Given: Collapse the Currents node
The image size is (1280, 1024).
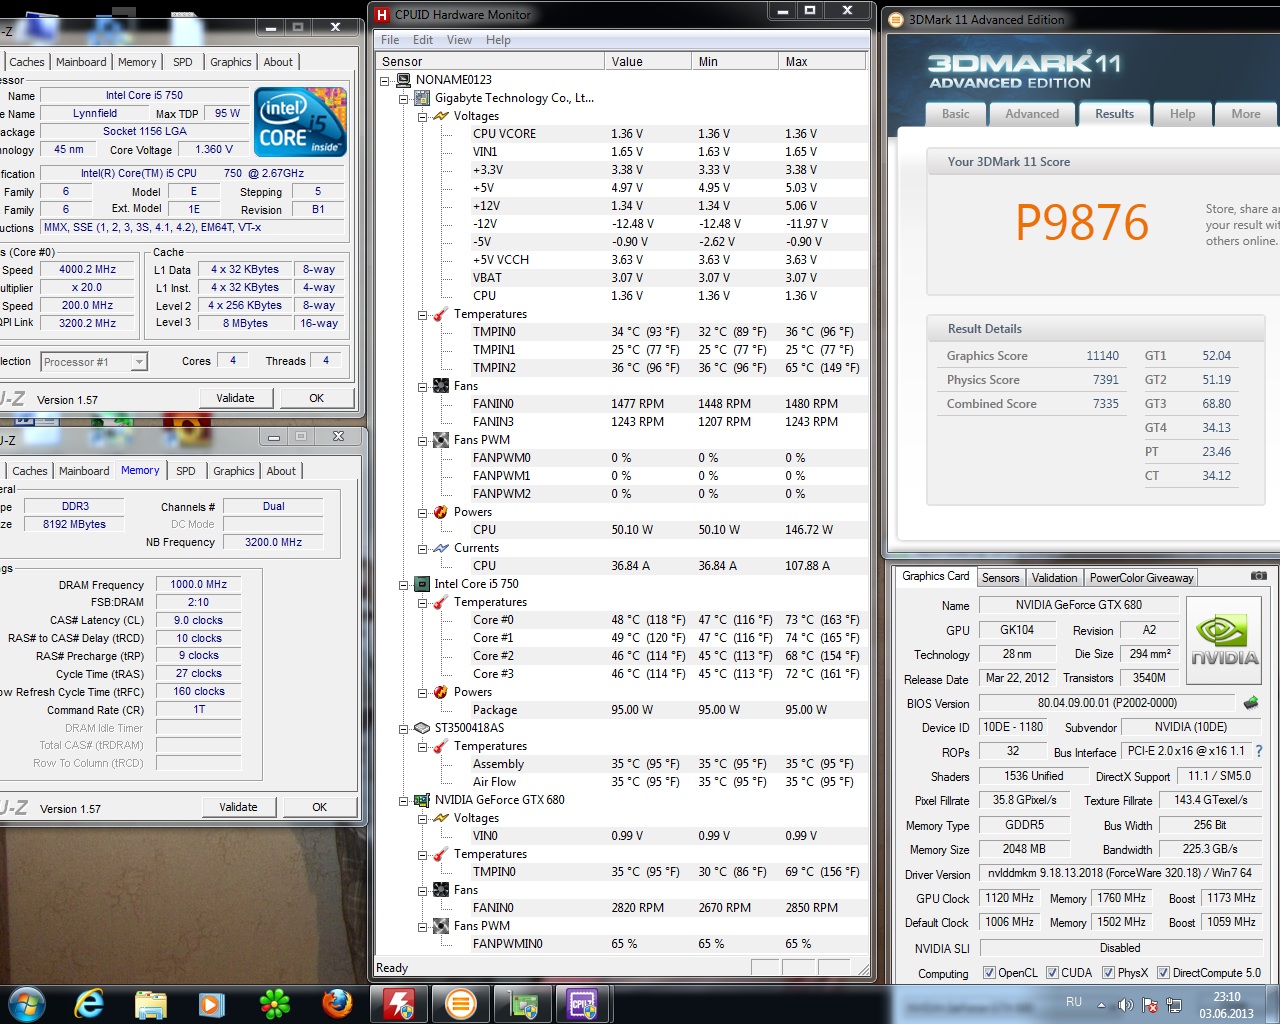Looking at the screenshot, I should pyautogui.click(x=422, y=548).
